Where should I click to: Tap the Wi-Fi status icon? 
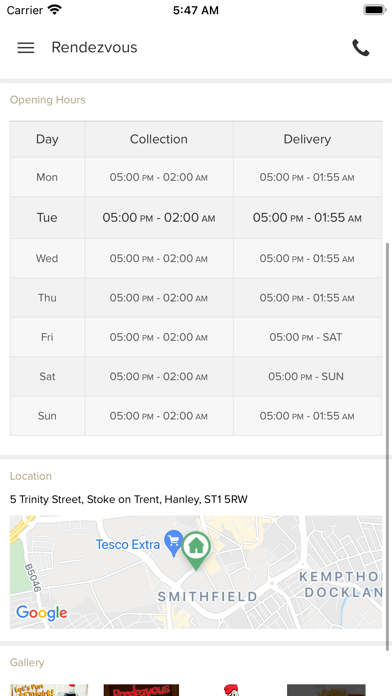pyautogui.click(x=55, y=10)
